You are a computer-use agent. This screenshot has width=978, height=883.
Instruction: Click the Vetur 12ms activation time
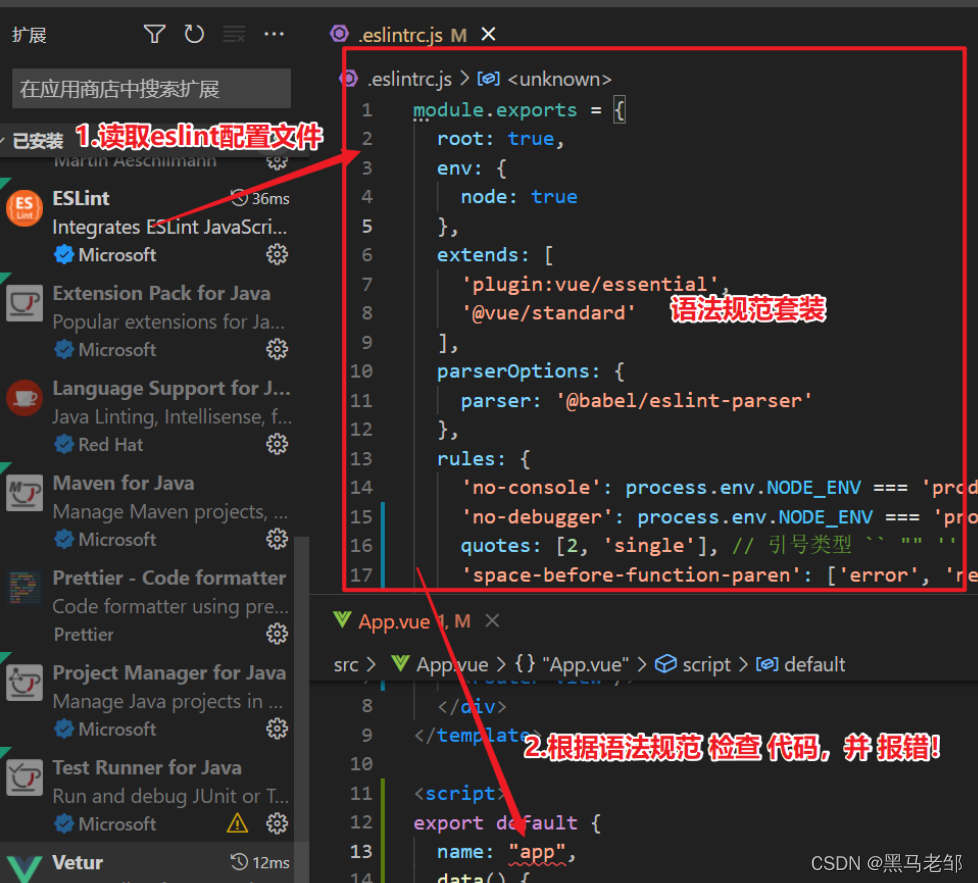click(260, 862)
